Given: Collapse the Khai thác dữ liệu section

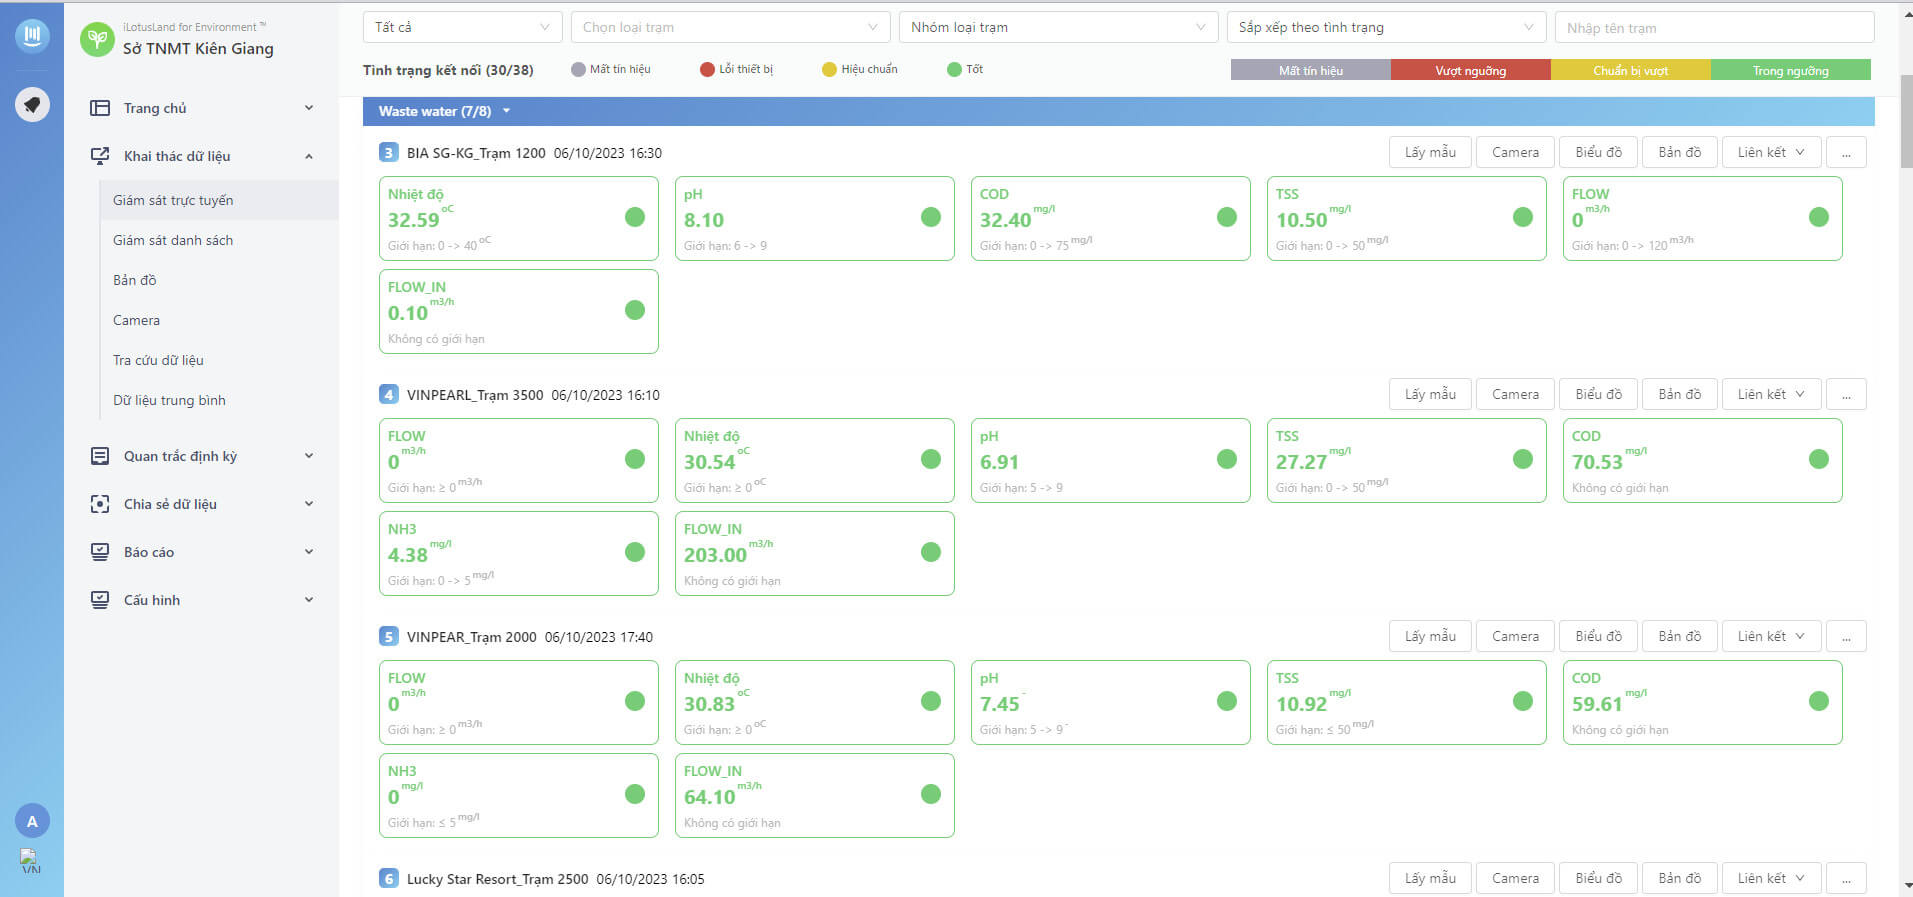Looking at the screenshot, I should (309, 156).
